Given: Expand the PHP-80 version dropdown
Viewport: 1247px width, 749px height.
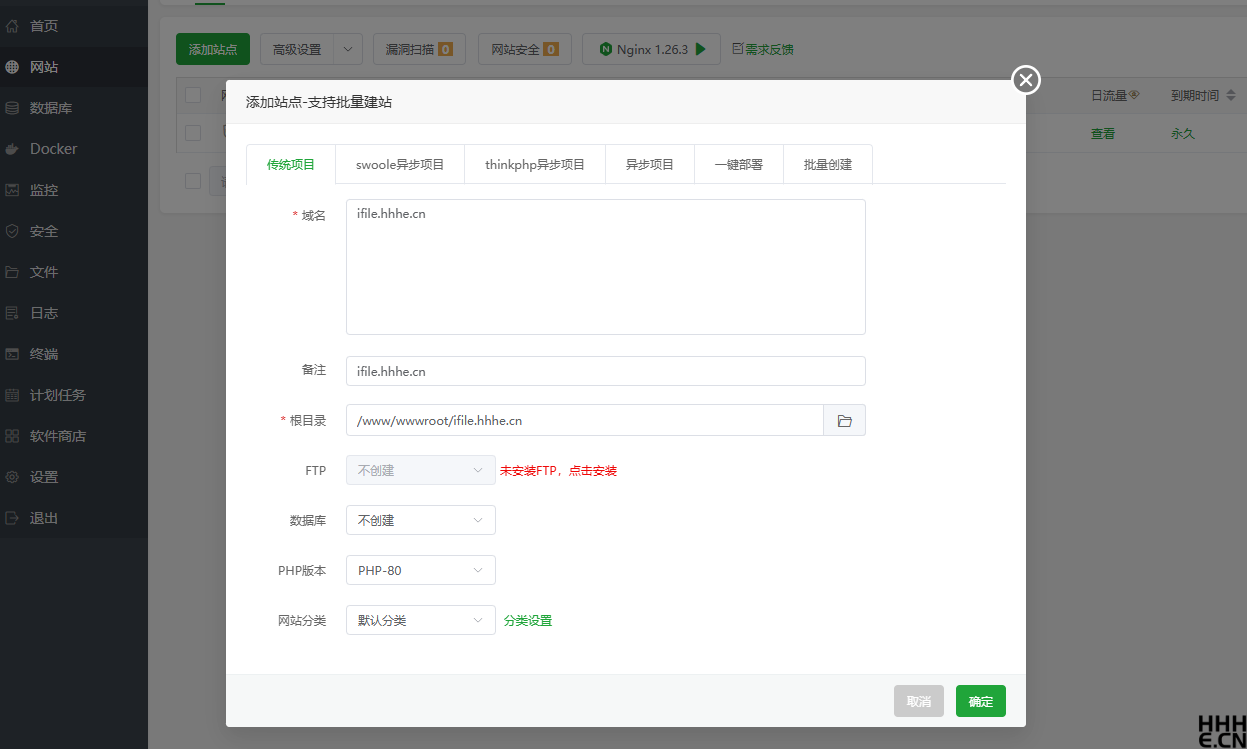Looking at the screenshot, I should 421,570.
